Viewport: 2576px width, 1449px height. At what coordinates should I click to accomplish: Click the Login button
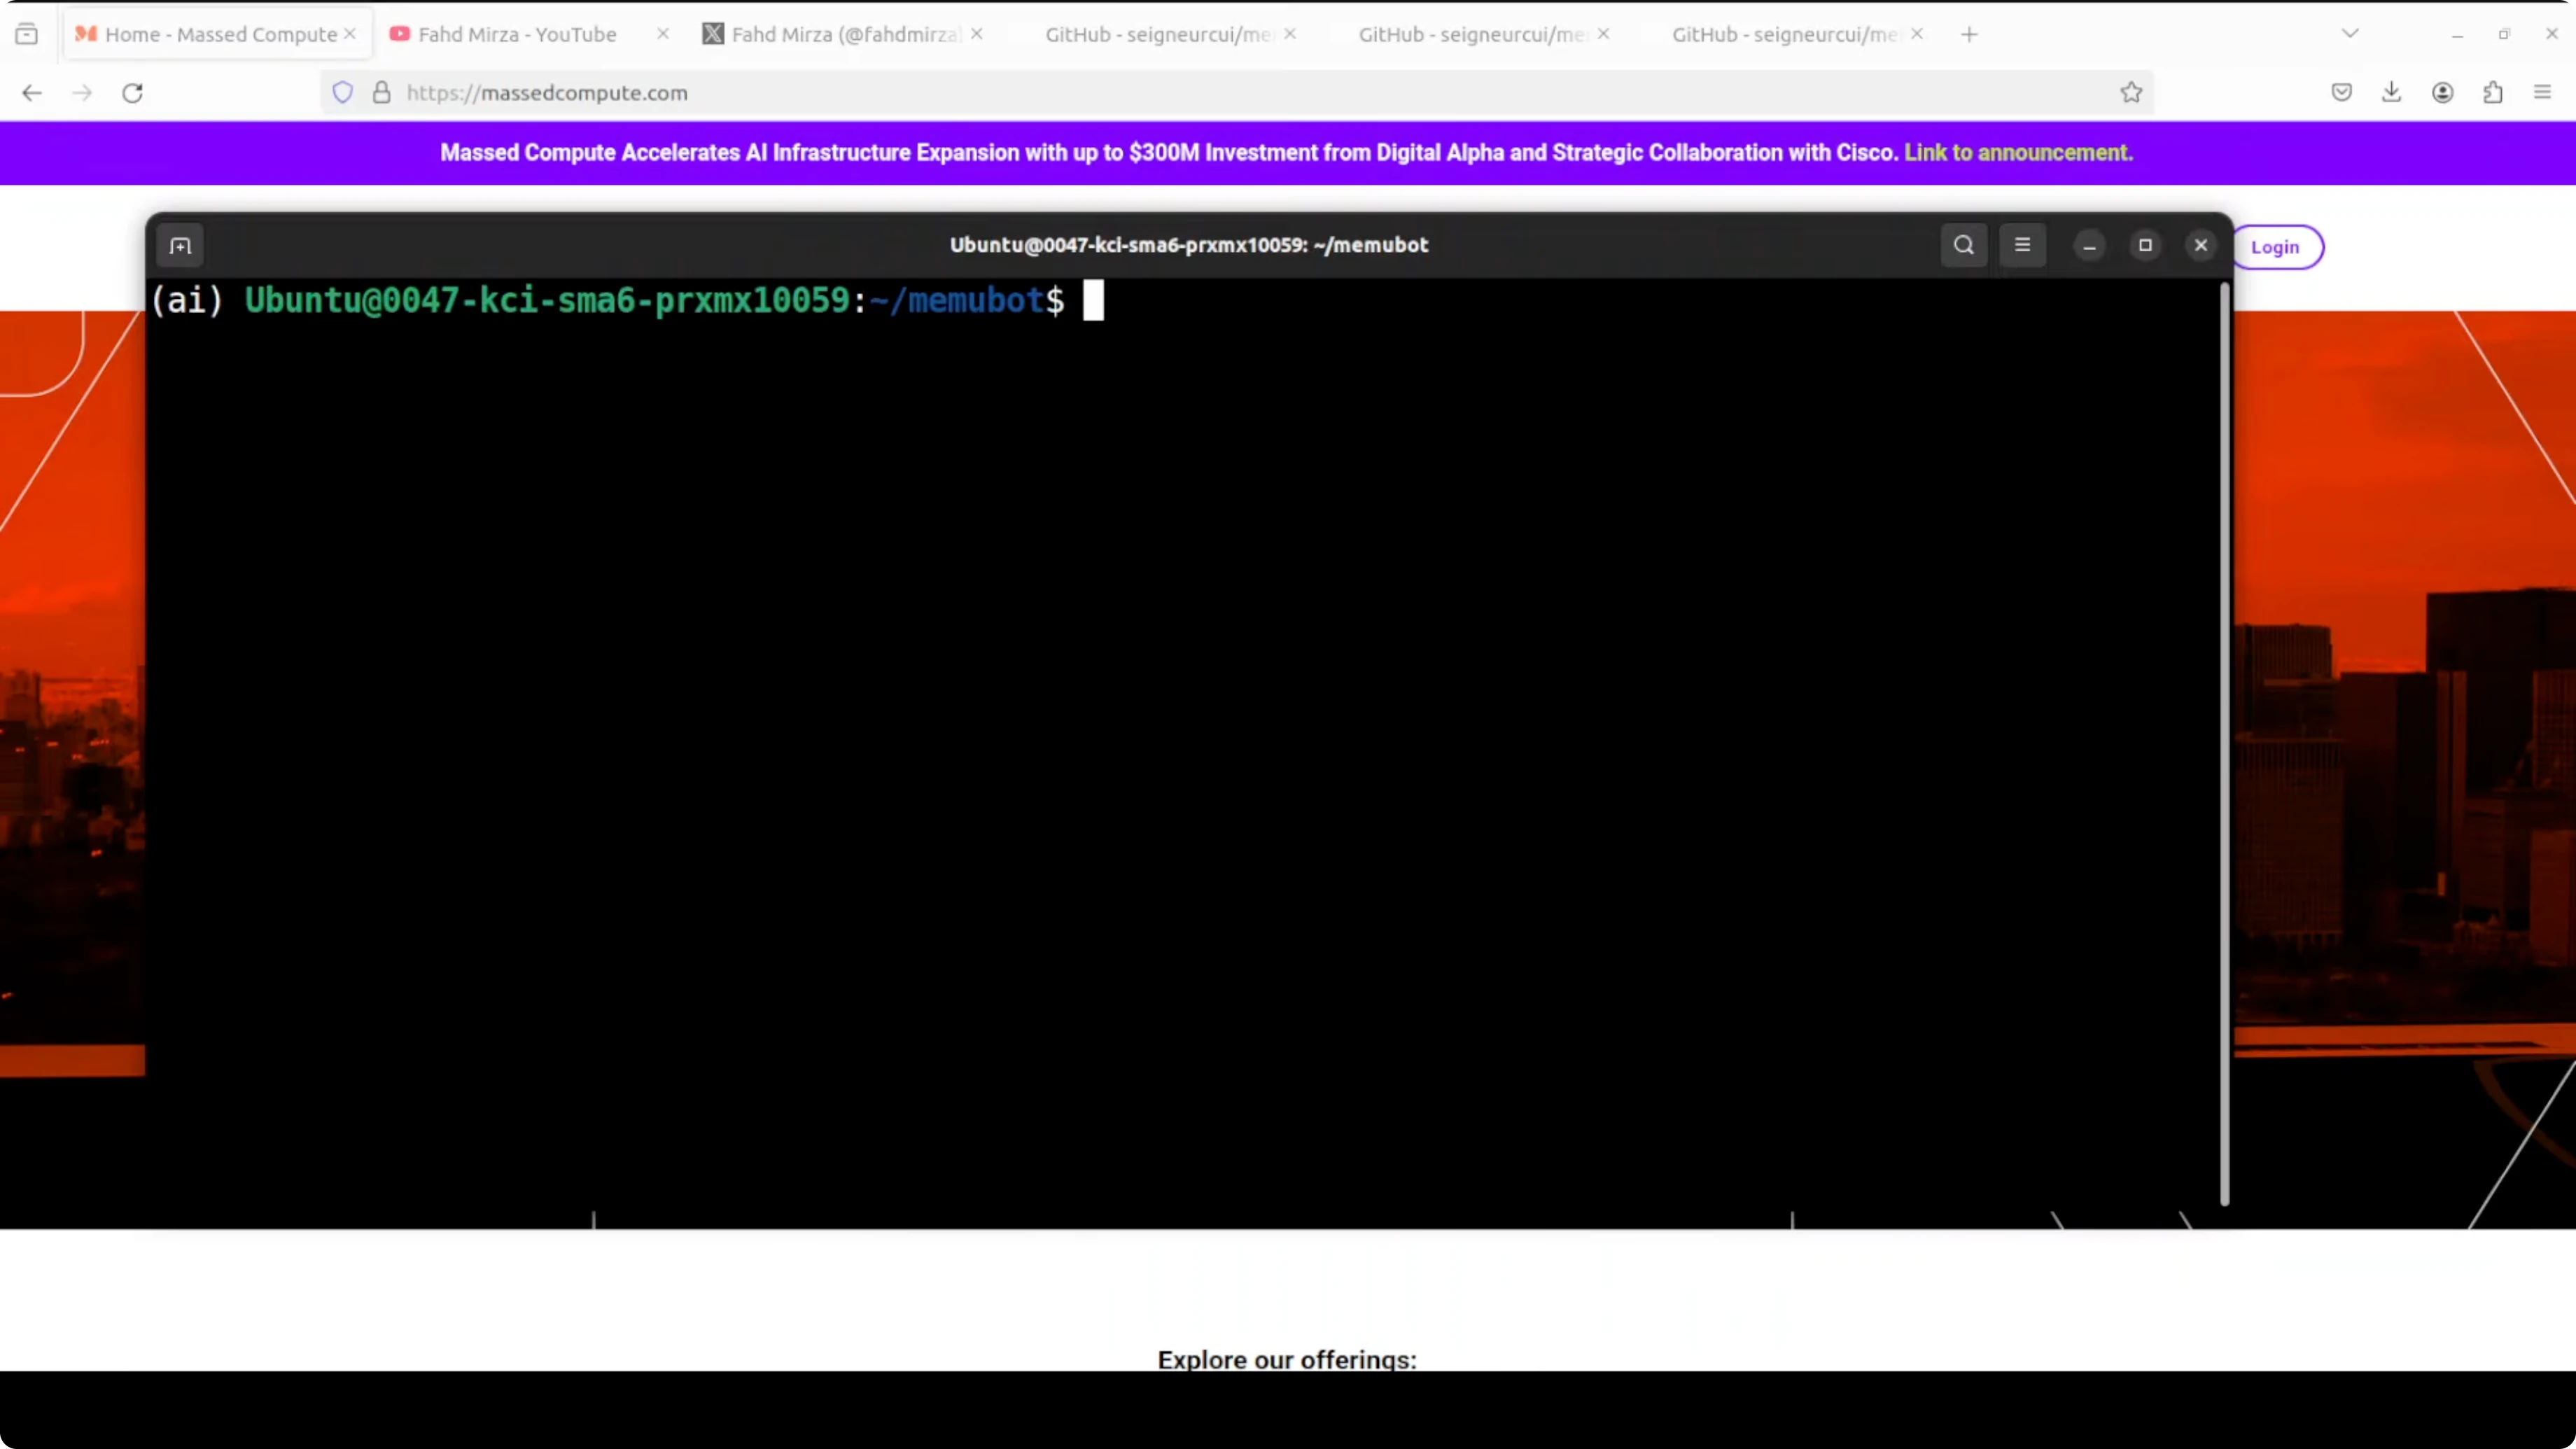point(2277,247)
